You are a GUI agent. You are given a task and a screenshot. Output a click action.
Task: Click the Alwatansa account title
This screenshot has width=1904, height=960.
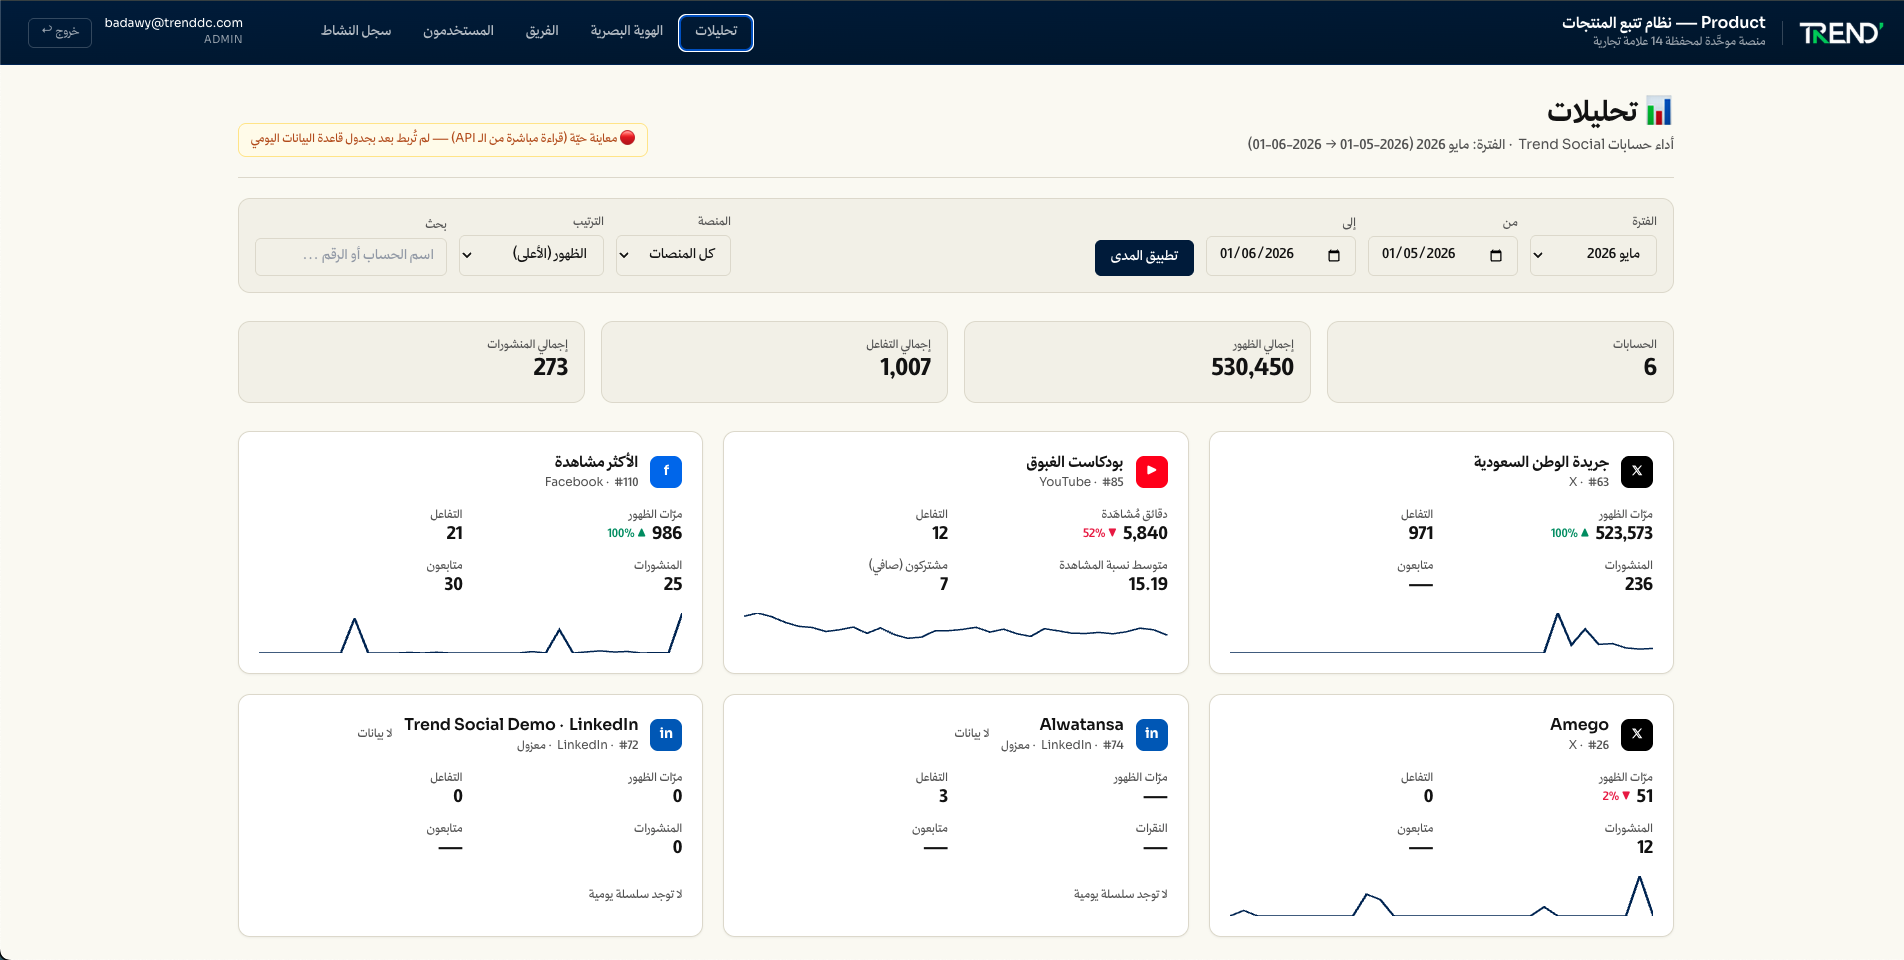point(1081,724)
